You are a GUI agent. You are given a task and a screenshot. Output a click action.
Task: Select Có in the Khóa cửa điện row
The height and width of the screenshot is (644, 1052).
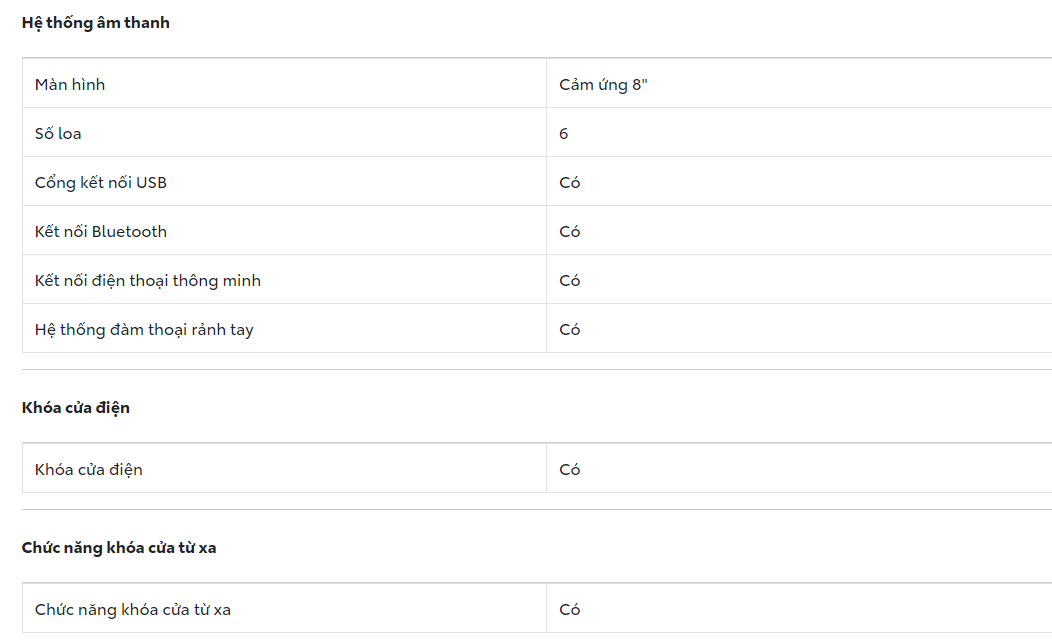(570, 470)
